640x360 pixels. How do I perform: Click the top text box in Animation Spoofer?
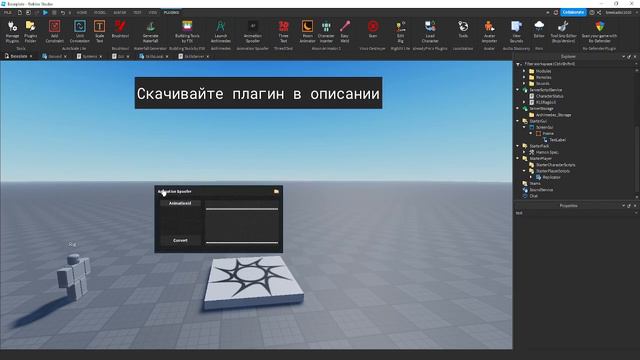(242, 205)
